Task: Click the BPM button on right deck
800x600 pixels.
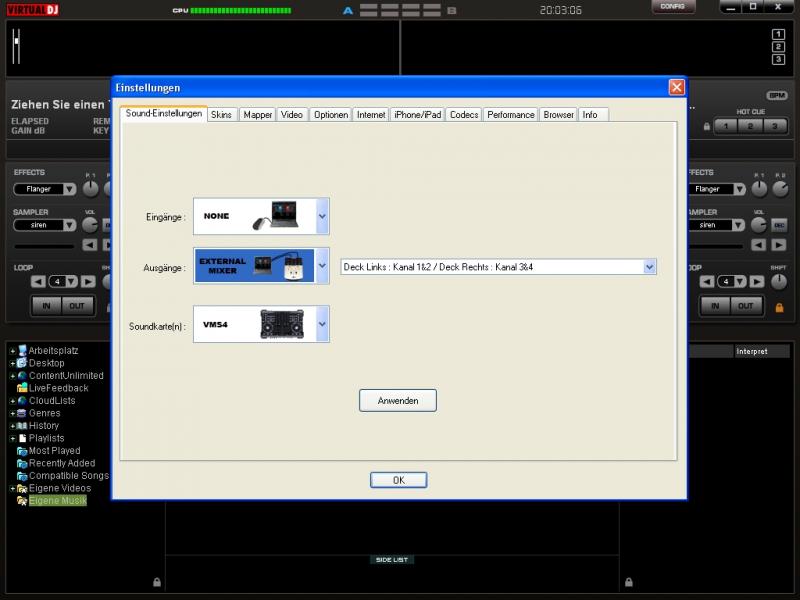Action: click(x=777, y=95)
